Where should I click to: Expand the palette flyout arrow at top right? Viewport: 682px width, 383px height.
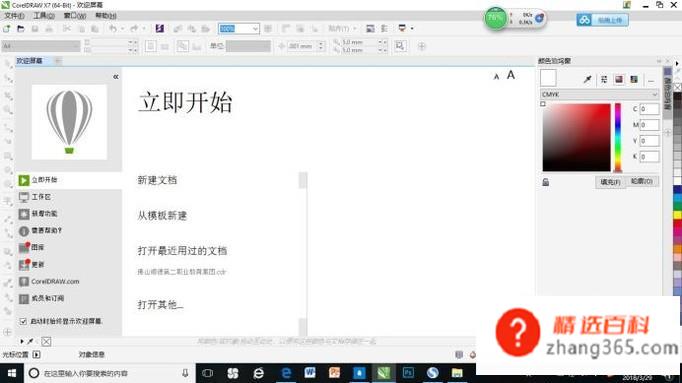point(677,63)
